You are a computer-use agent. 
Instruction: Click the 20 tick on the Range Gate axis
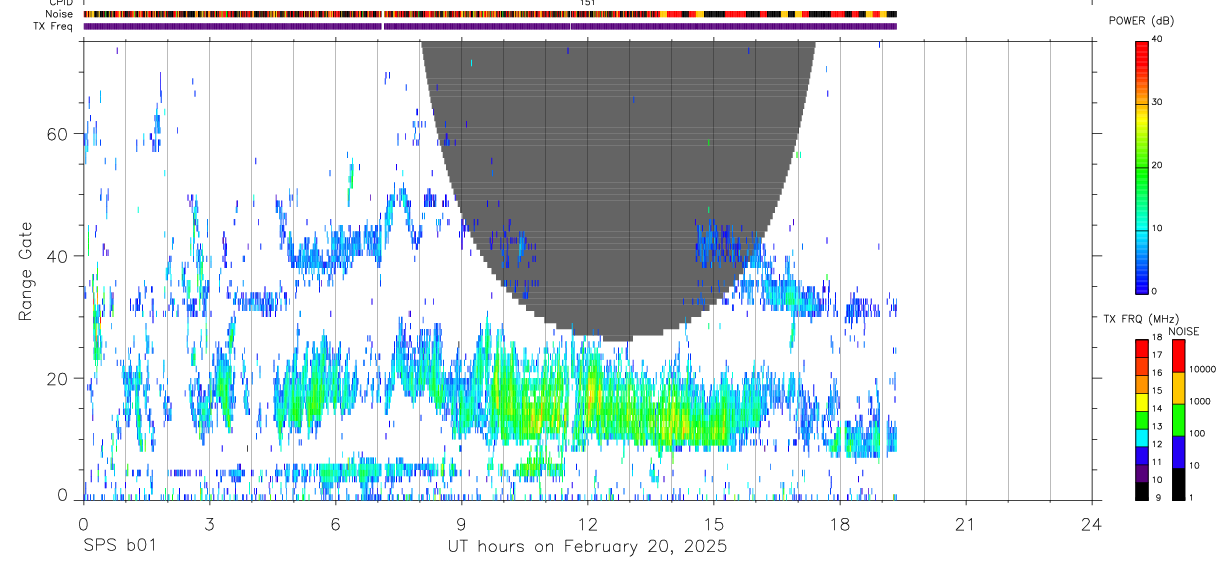pyautogui.click(x=59, y=378)
